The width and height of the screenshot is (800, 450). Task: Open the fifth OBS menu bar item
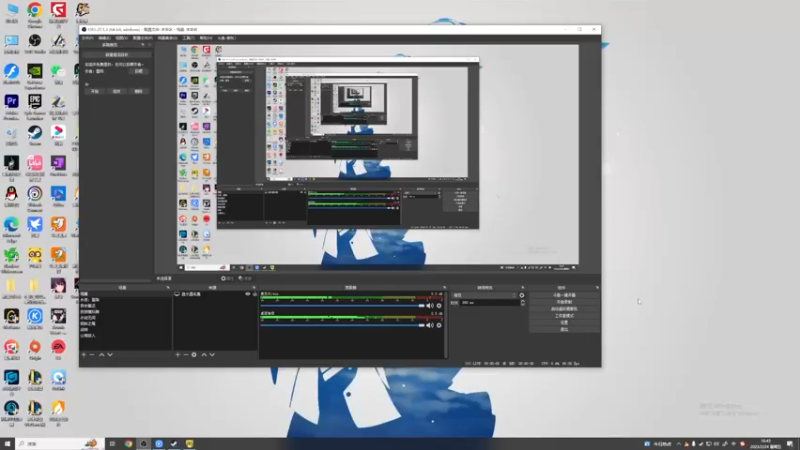point(167,38)
